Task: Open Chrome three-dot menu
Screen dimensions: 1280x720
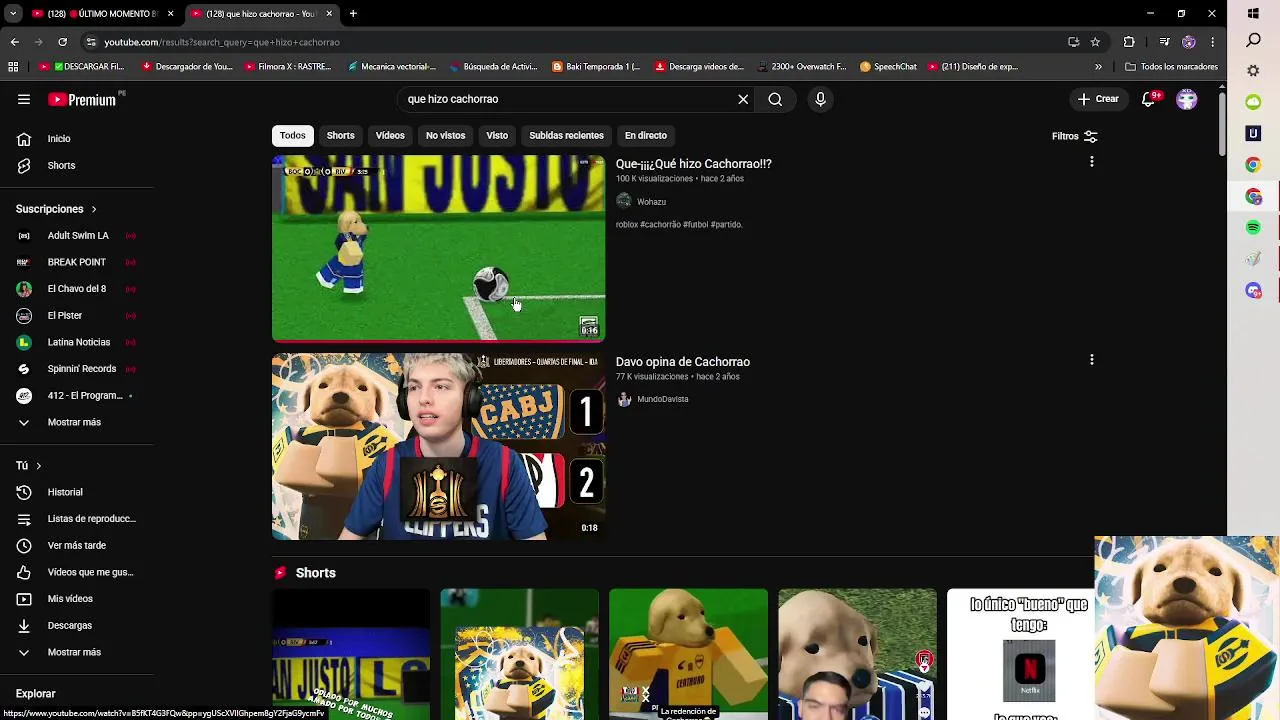Action: point(1212,42)
